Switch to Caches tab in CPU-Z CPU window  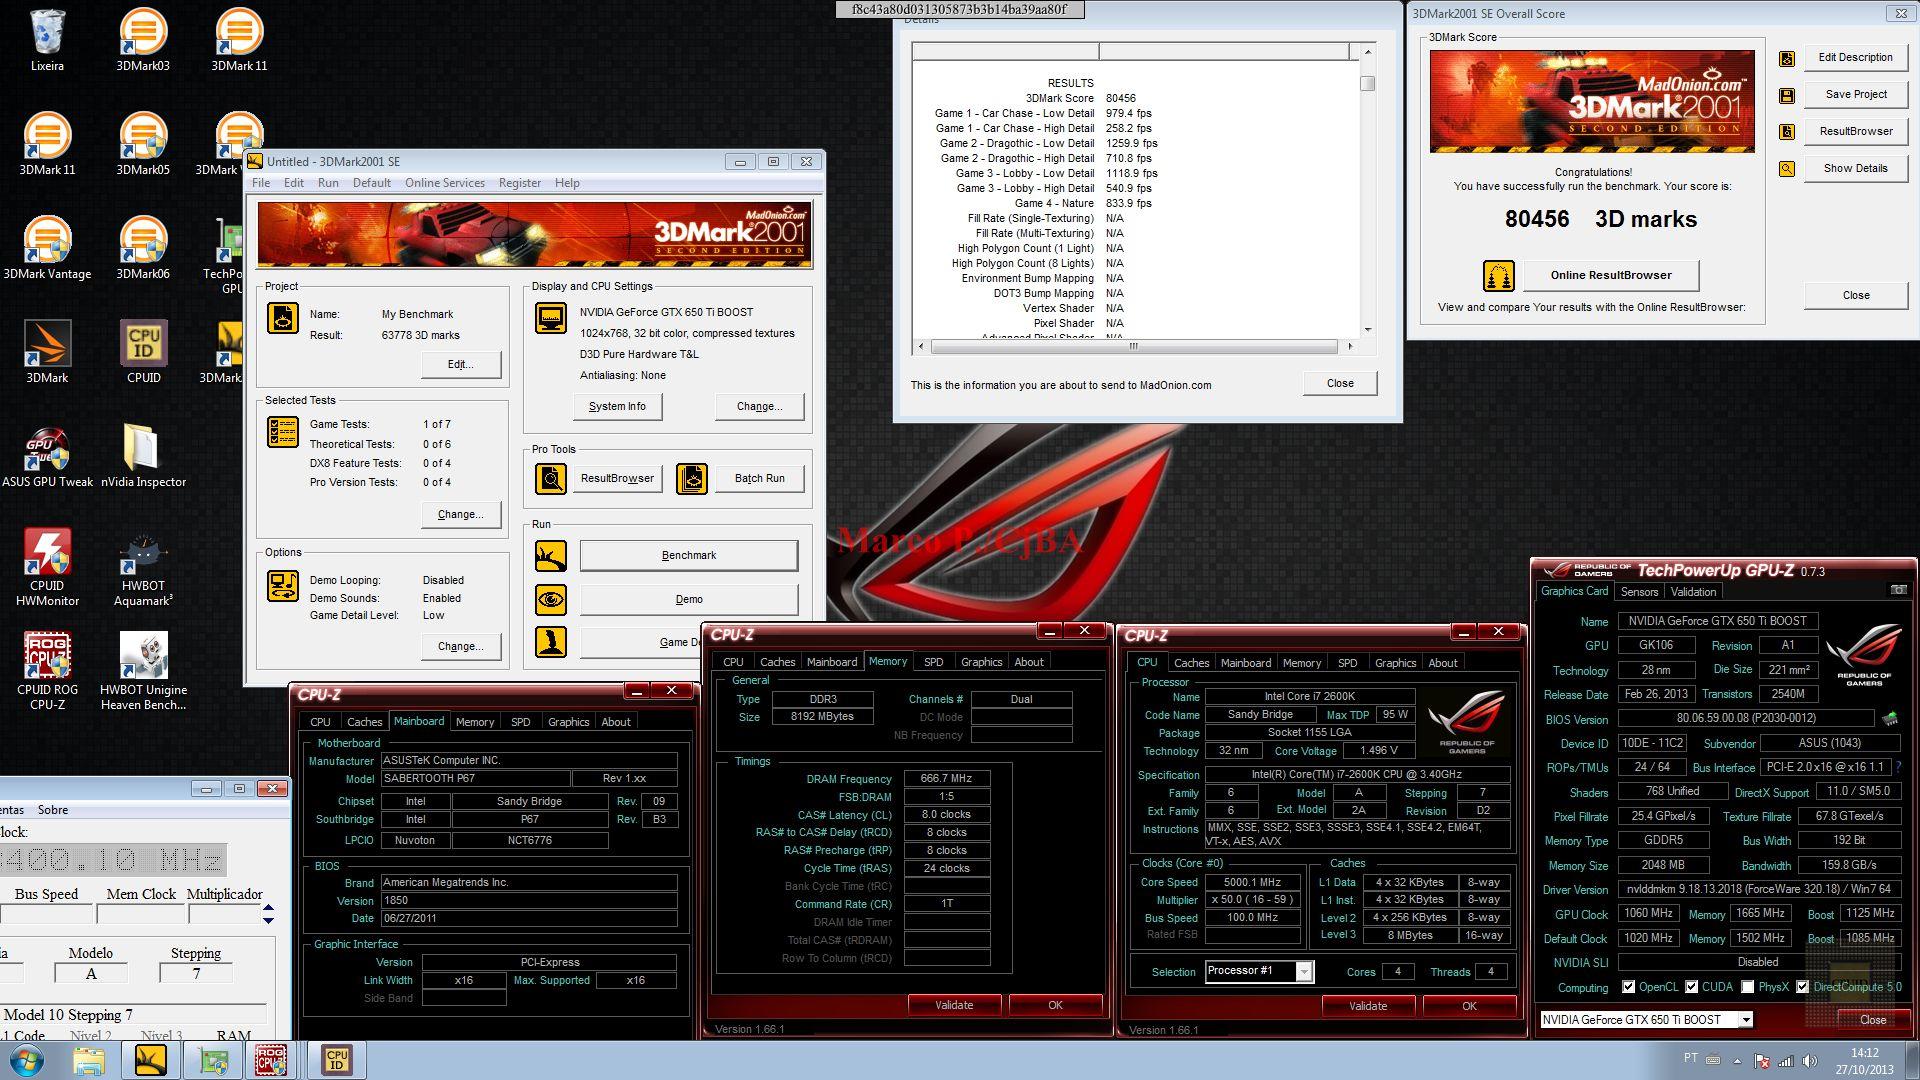1191,663
